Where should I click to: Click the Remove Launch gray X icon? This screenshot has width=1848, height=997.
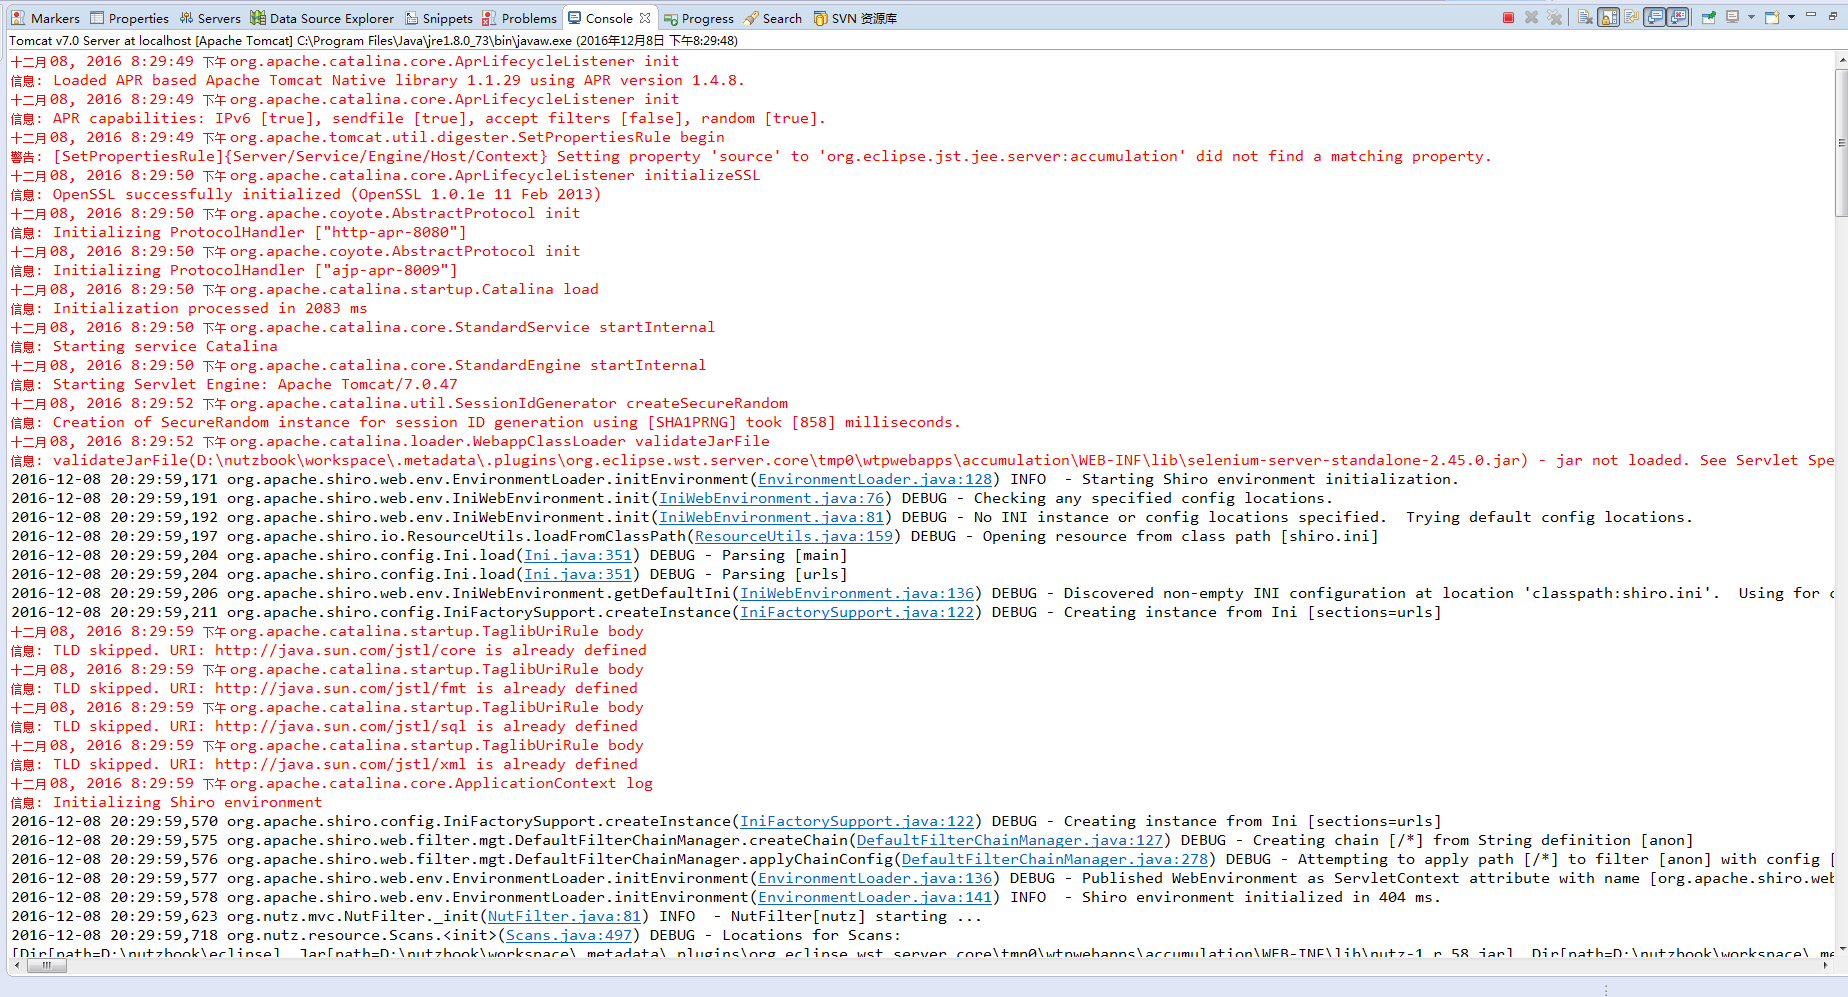(1531, 18)
